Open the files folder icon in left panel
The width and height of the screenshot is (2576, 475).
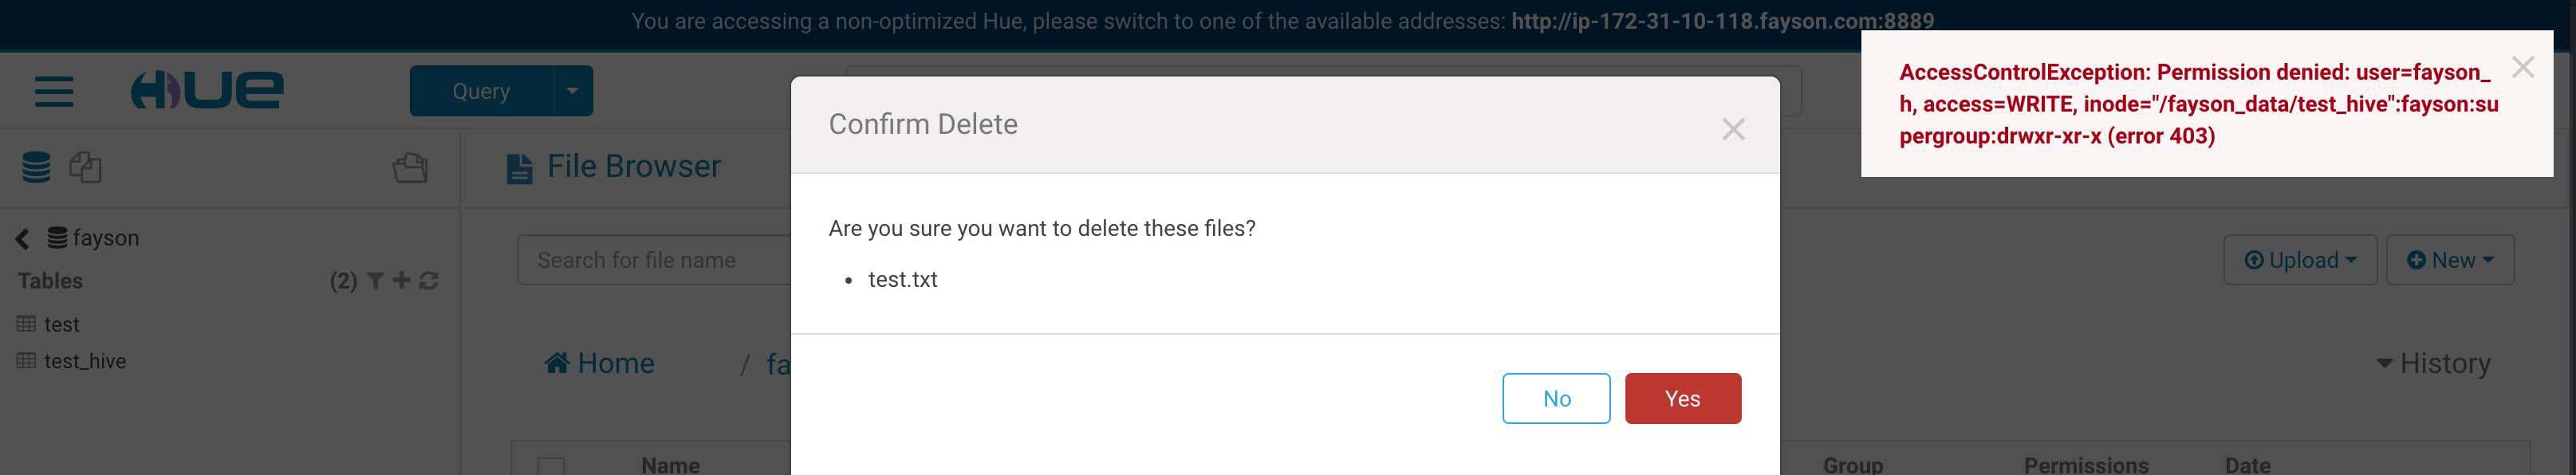click(x=410, y=167)
